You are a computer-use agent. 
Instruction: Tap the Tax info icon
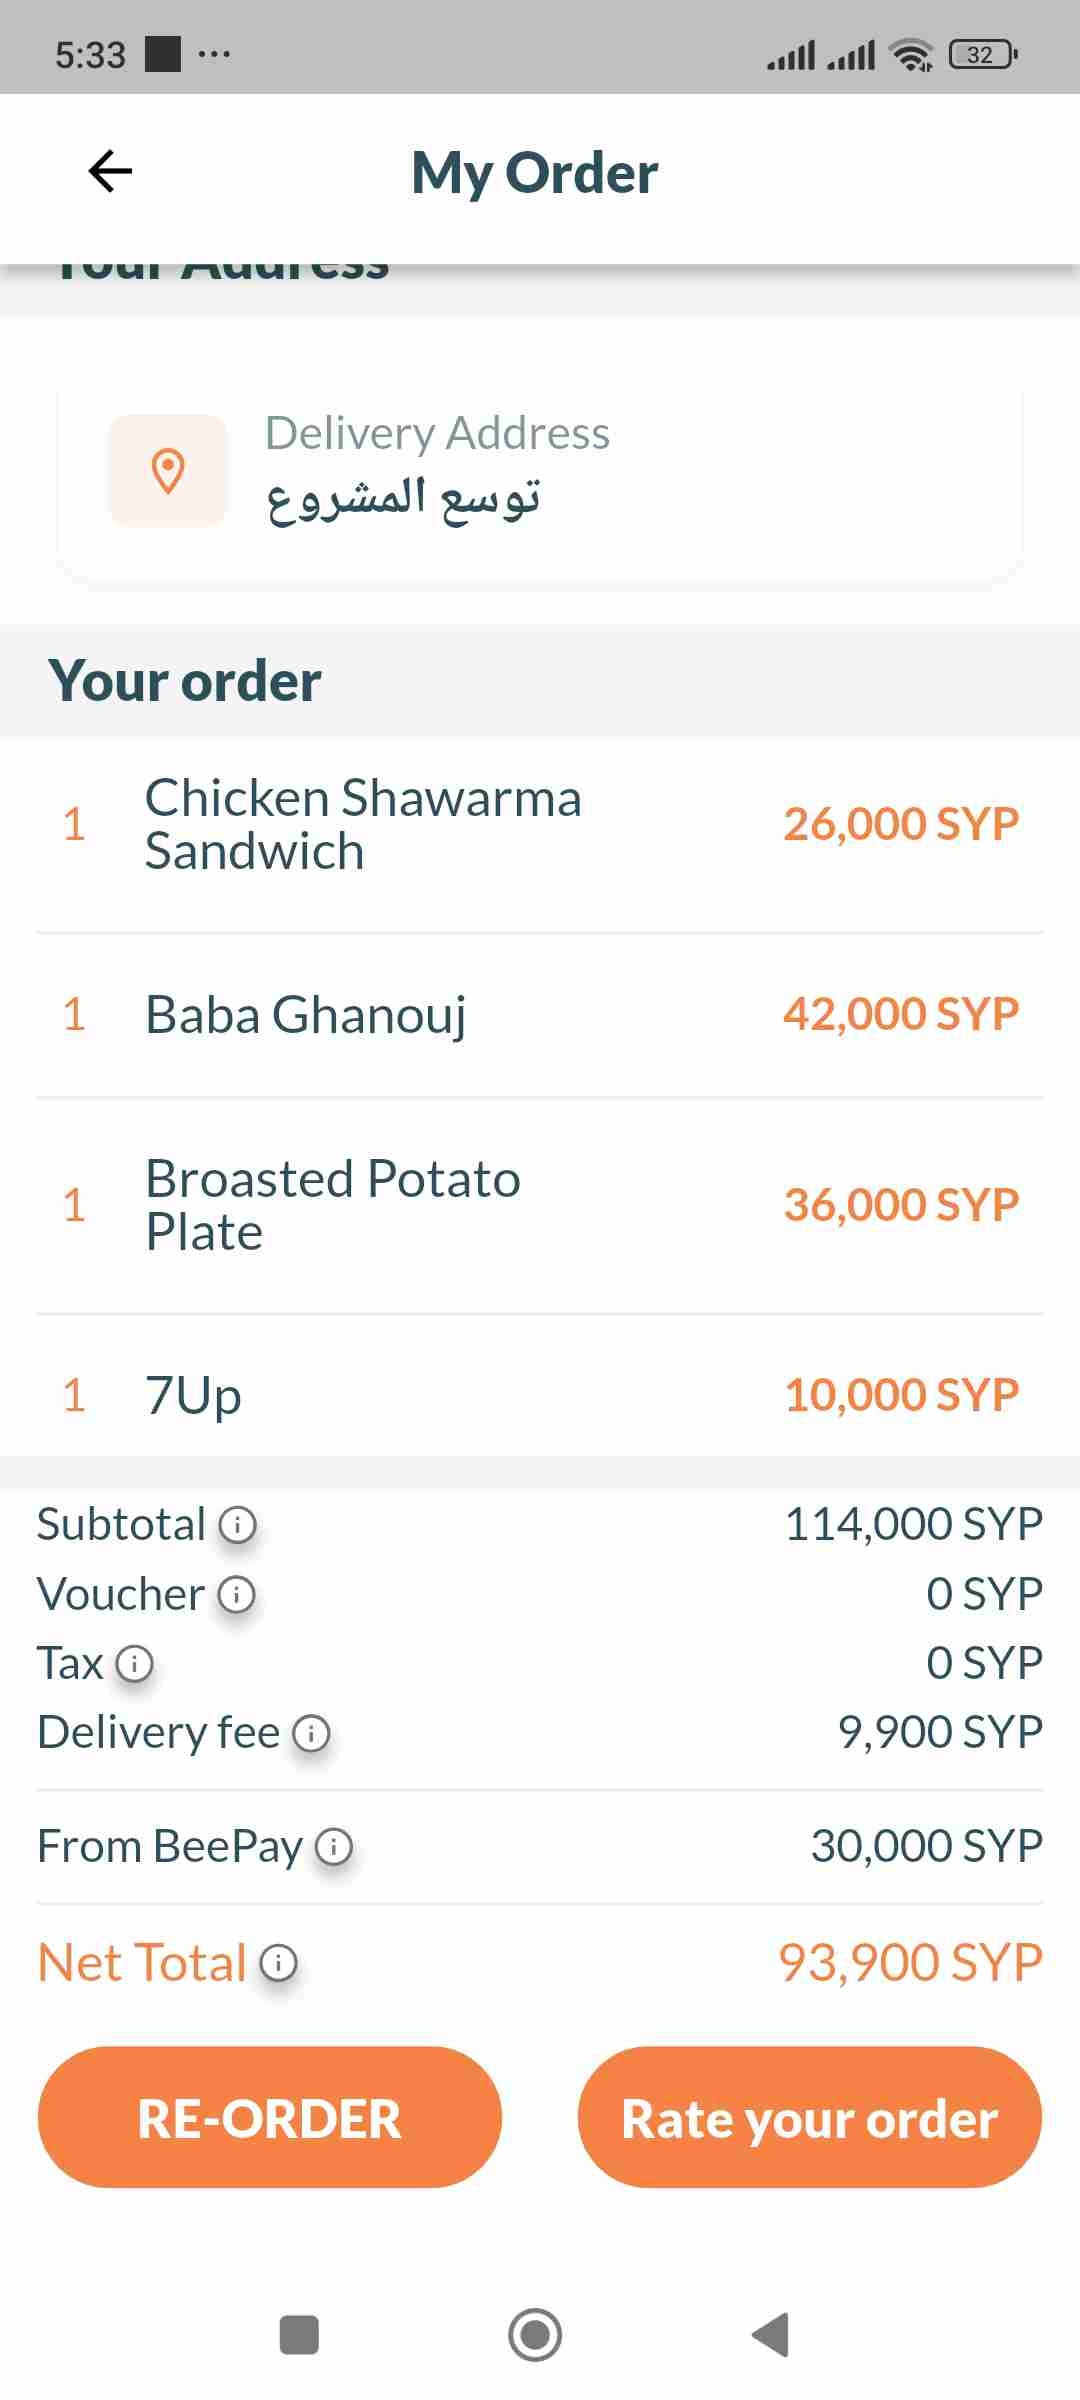pyautogui.click(x=135, y=1664)
